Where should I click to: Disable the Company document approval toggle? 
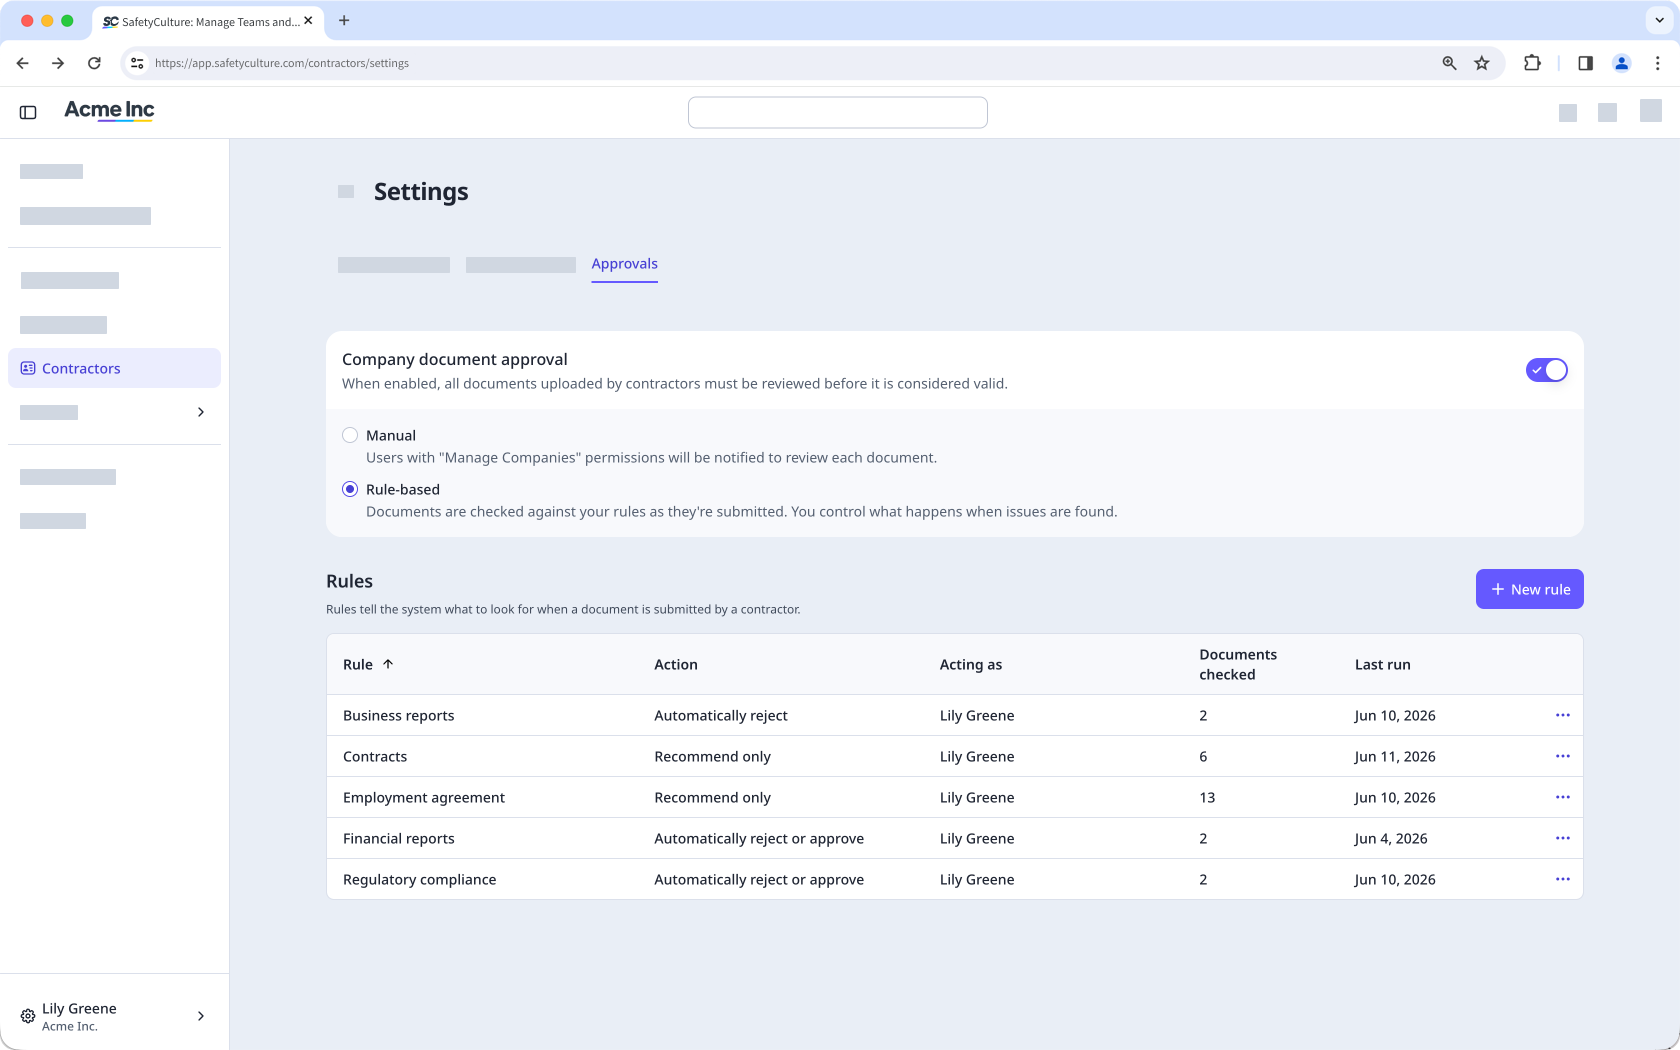(1546, 370)
